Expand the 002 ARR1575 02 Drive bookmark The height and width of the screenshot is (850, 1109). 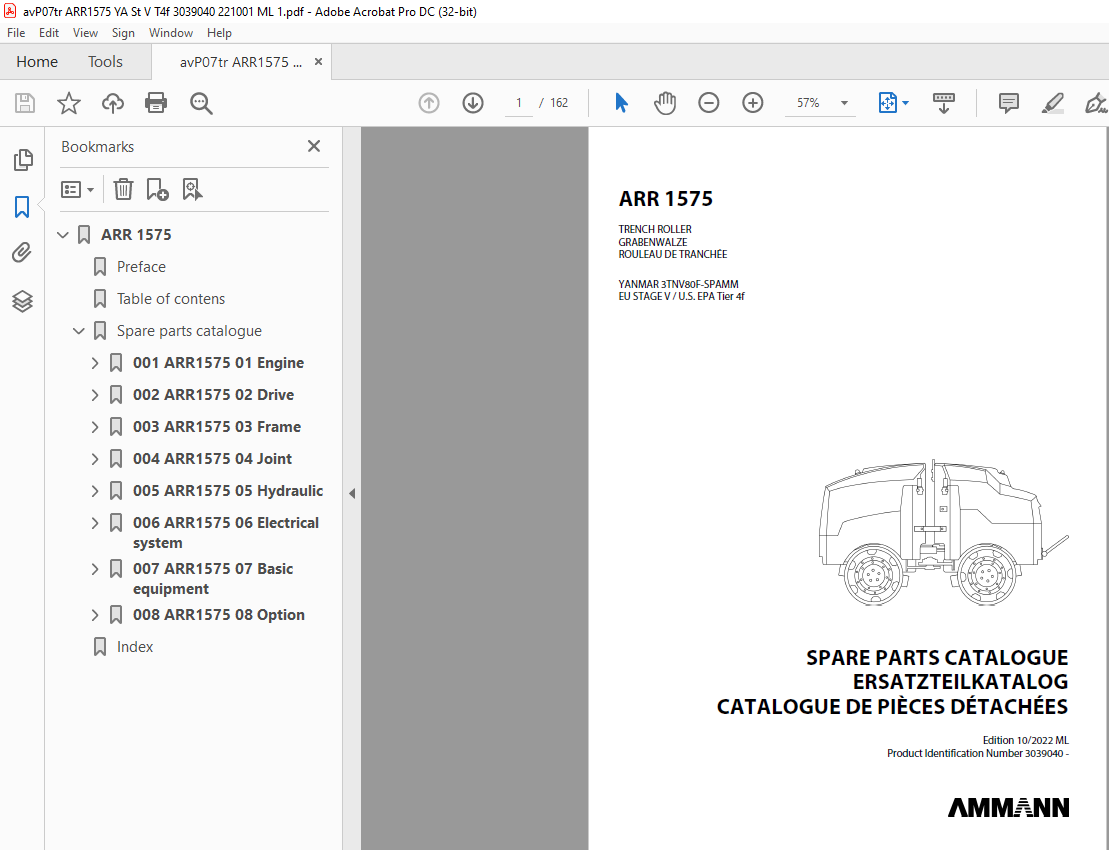[95, 395]
